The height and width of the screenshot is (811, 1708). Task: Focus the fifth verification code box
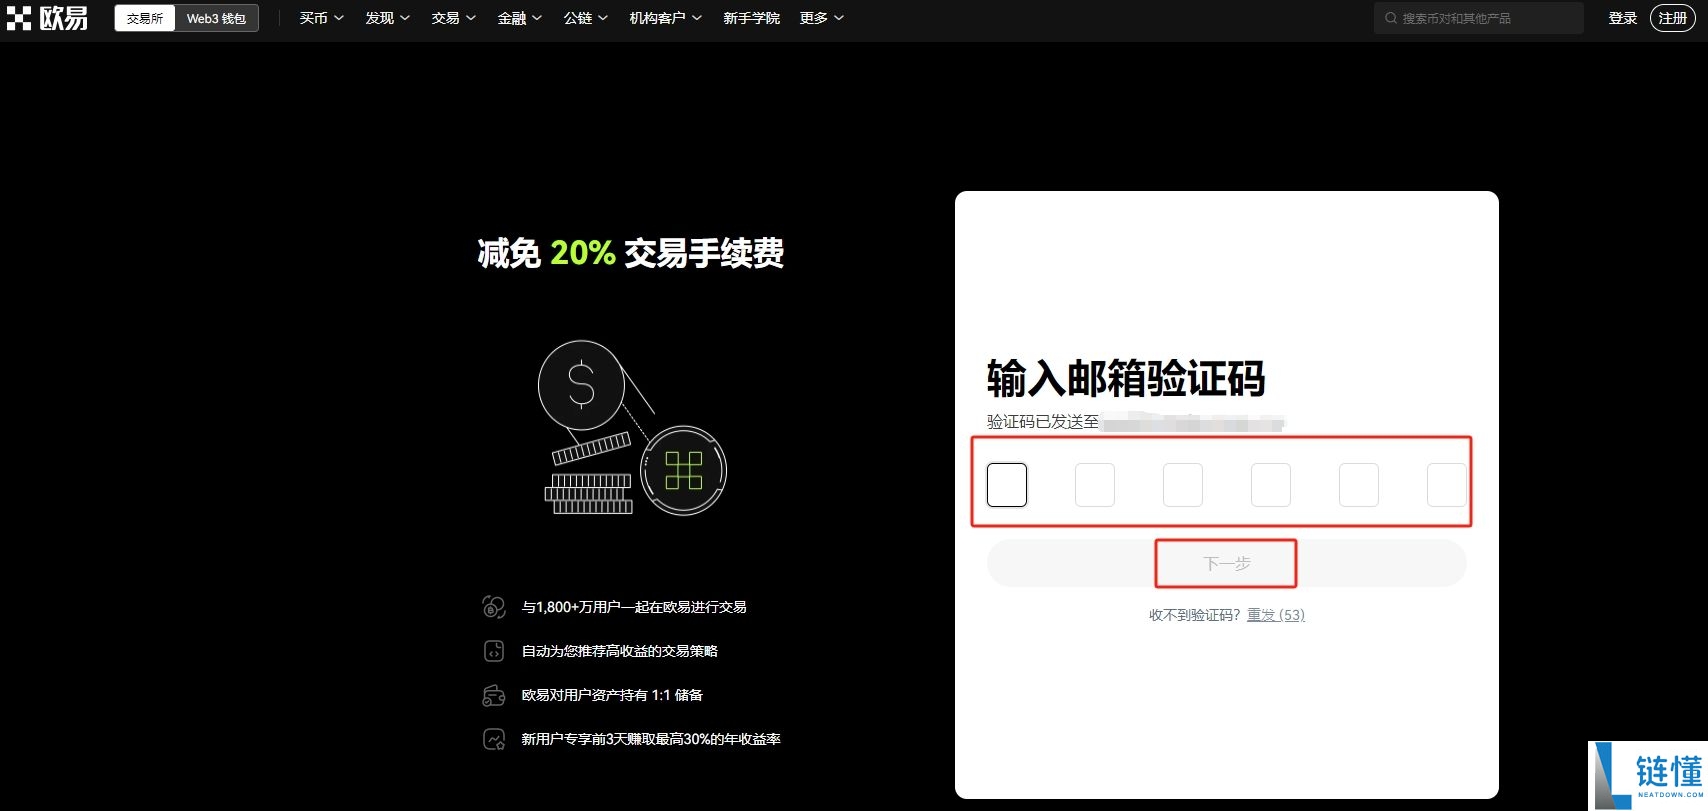pos(1359,485)
